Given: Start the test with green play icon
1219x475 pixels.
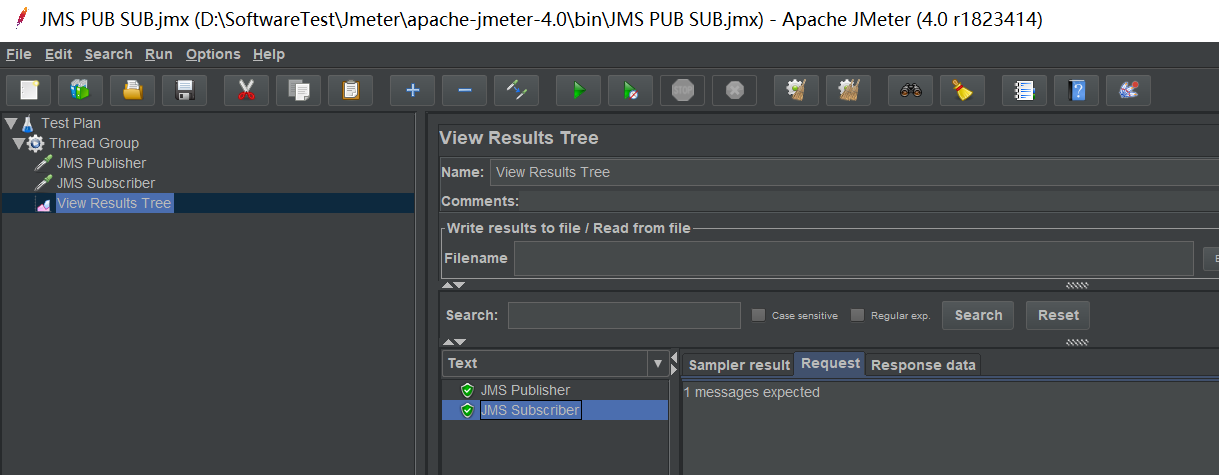Looking at the screenshot, I should [x=578, y=90].
